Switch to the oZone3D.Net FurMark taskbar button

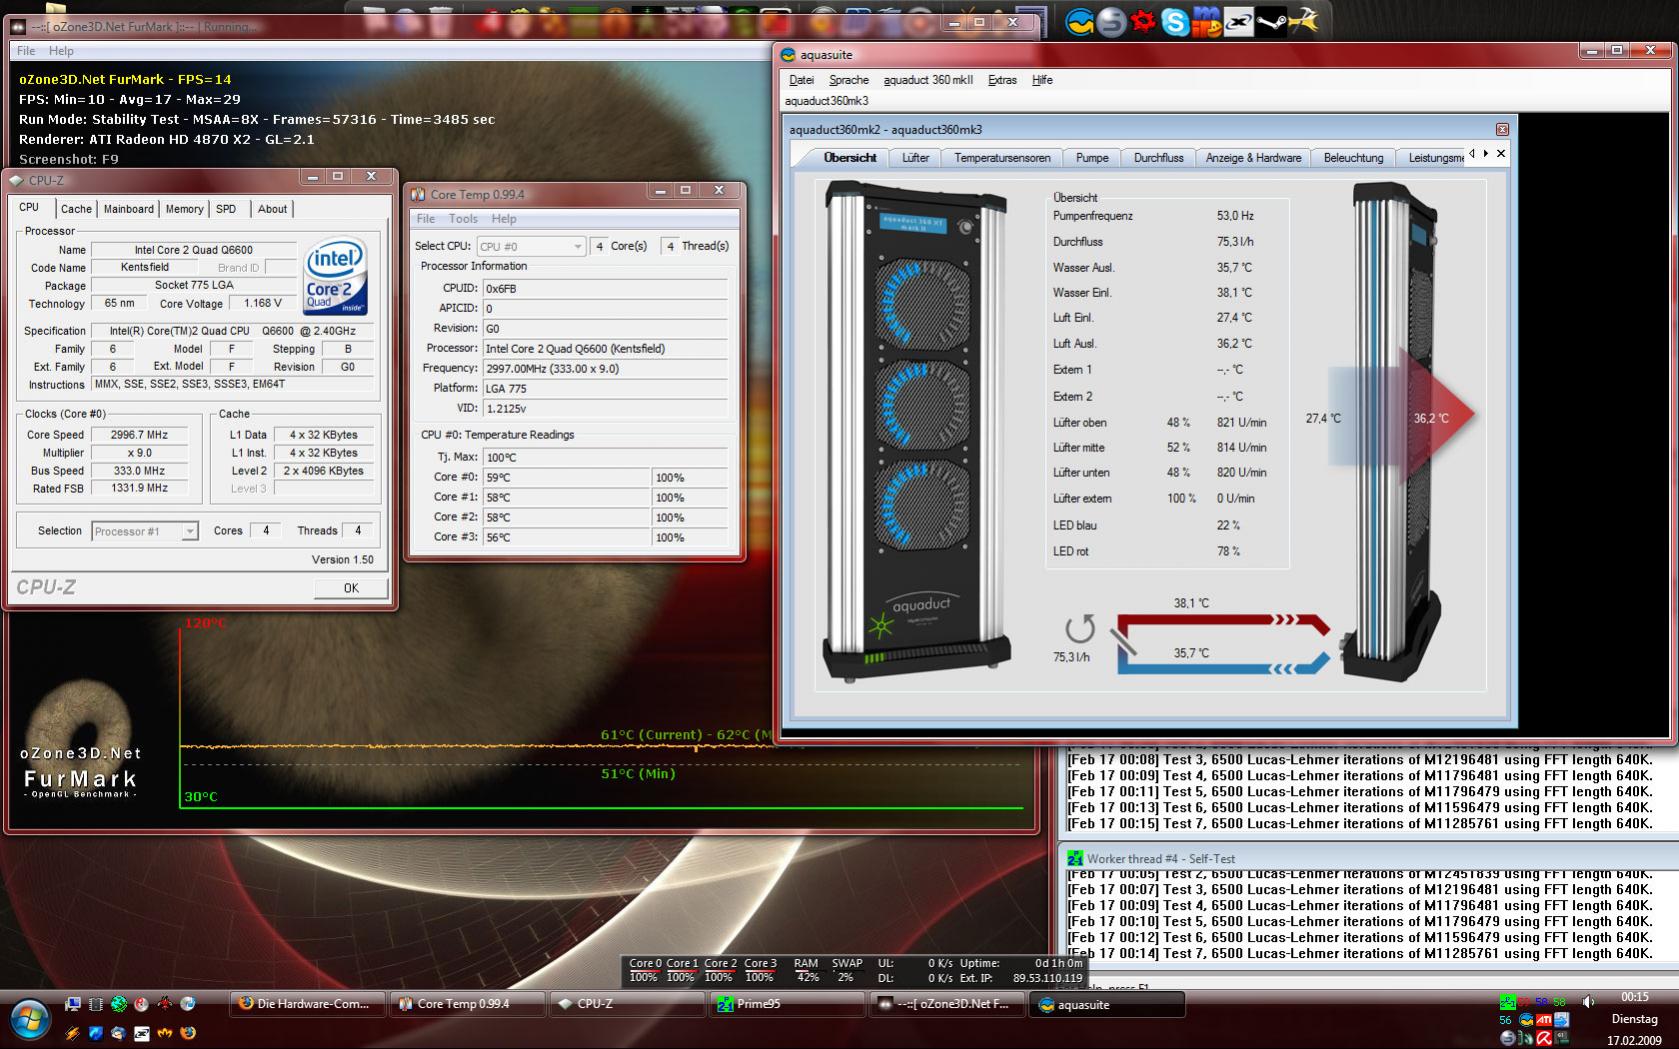948,1004
